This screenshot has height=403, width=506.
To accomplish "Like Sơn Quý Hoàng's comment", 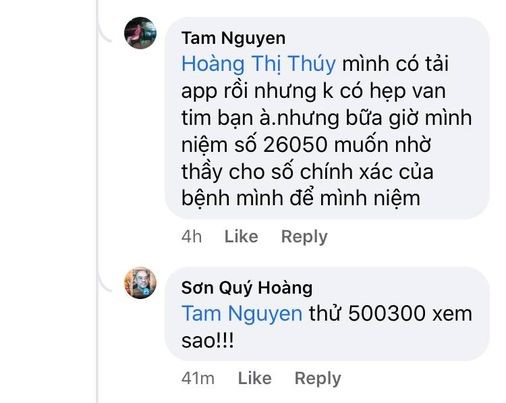I will pyautogui.click(x=255, y=378).
